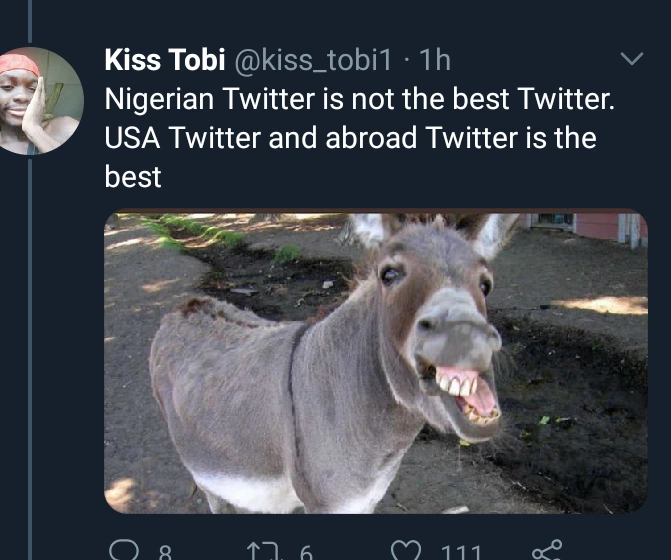Click the reply speech bubble icon

click(x=124, y=549)
